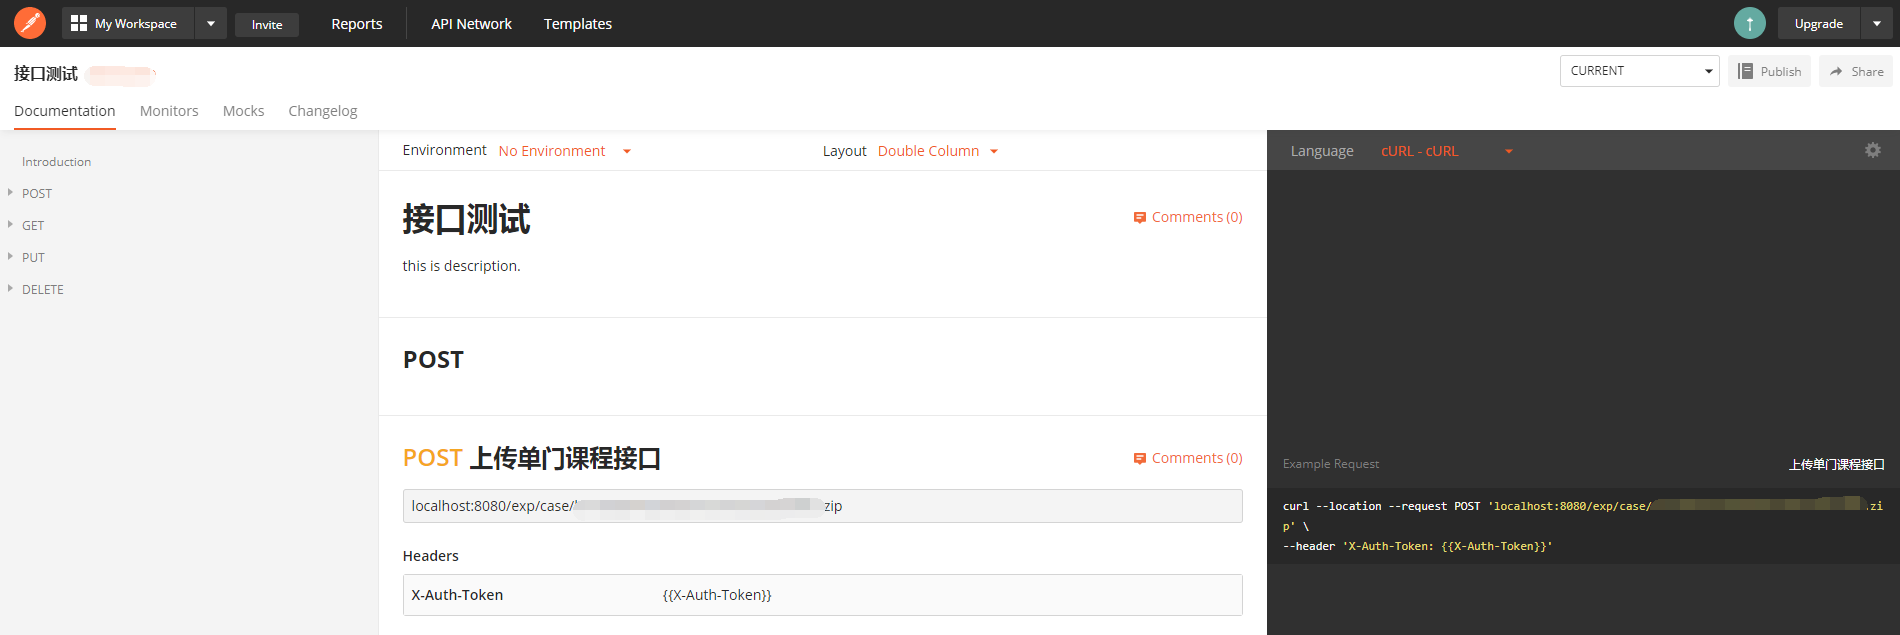This screenshot has width=1900, height=635.
Task: Open Reports in top navigation
Action: (x=357, y=23)
